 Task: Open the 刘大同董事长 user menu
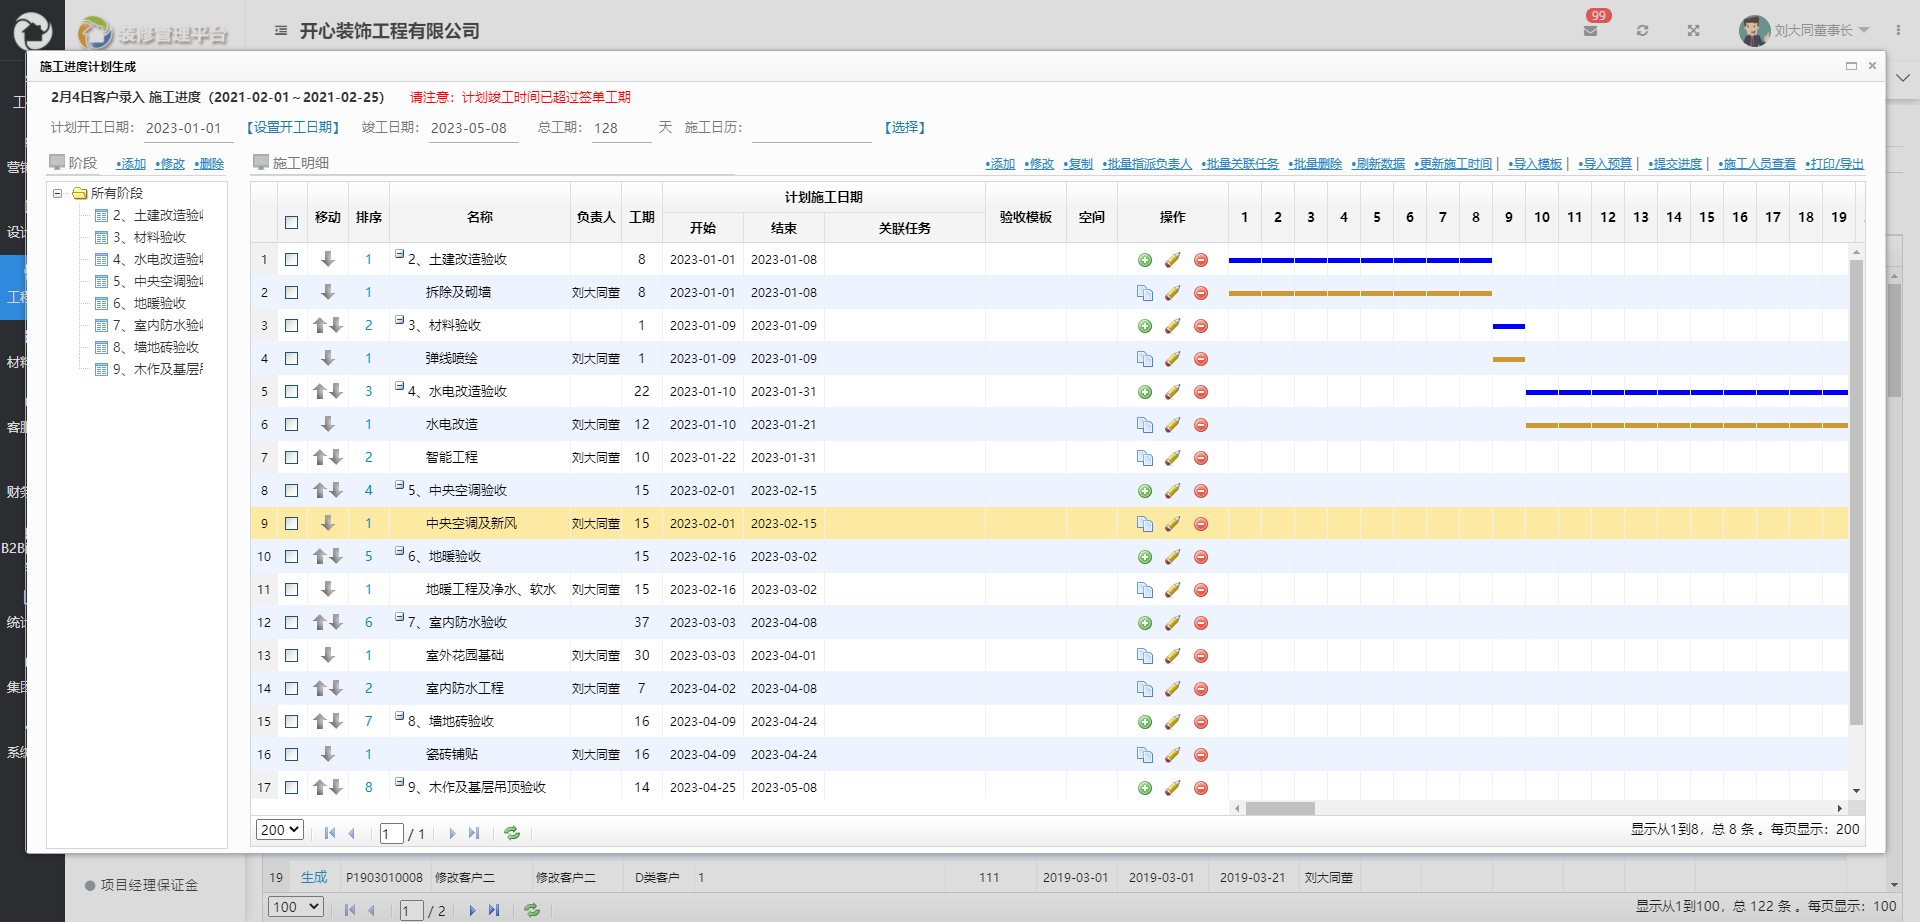pyautogui.click(x=1812, y=30)
